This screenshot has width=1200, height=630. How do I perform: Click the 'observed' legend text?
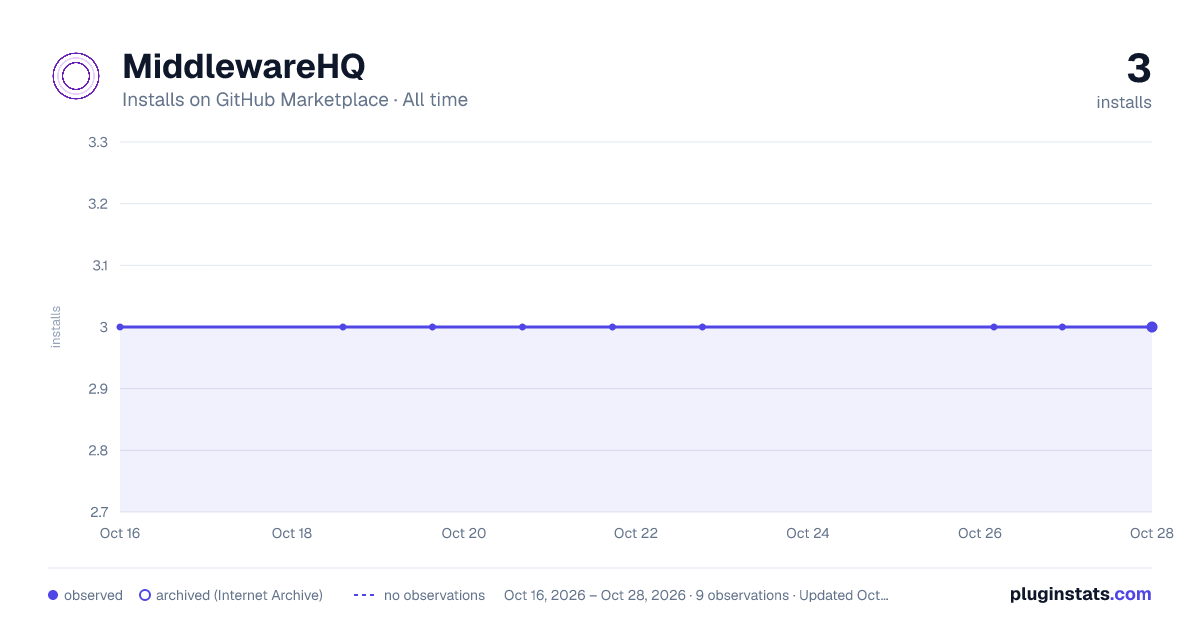93,595
